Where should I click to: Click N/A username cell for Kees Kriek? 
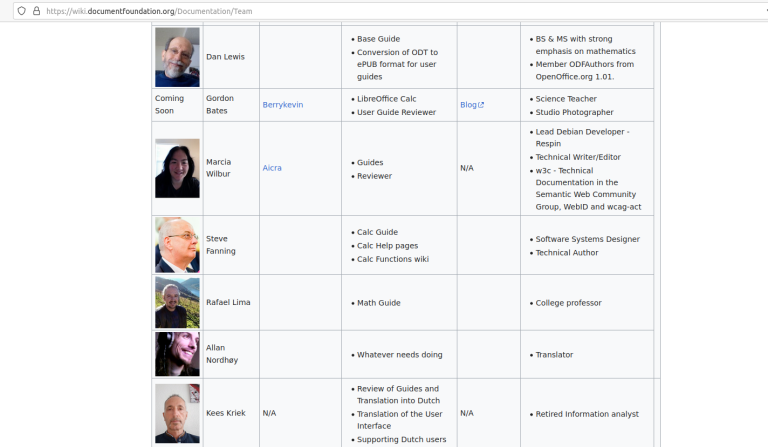pos(269,413)
